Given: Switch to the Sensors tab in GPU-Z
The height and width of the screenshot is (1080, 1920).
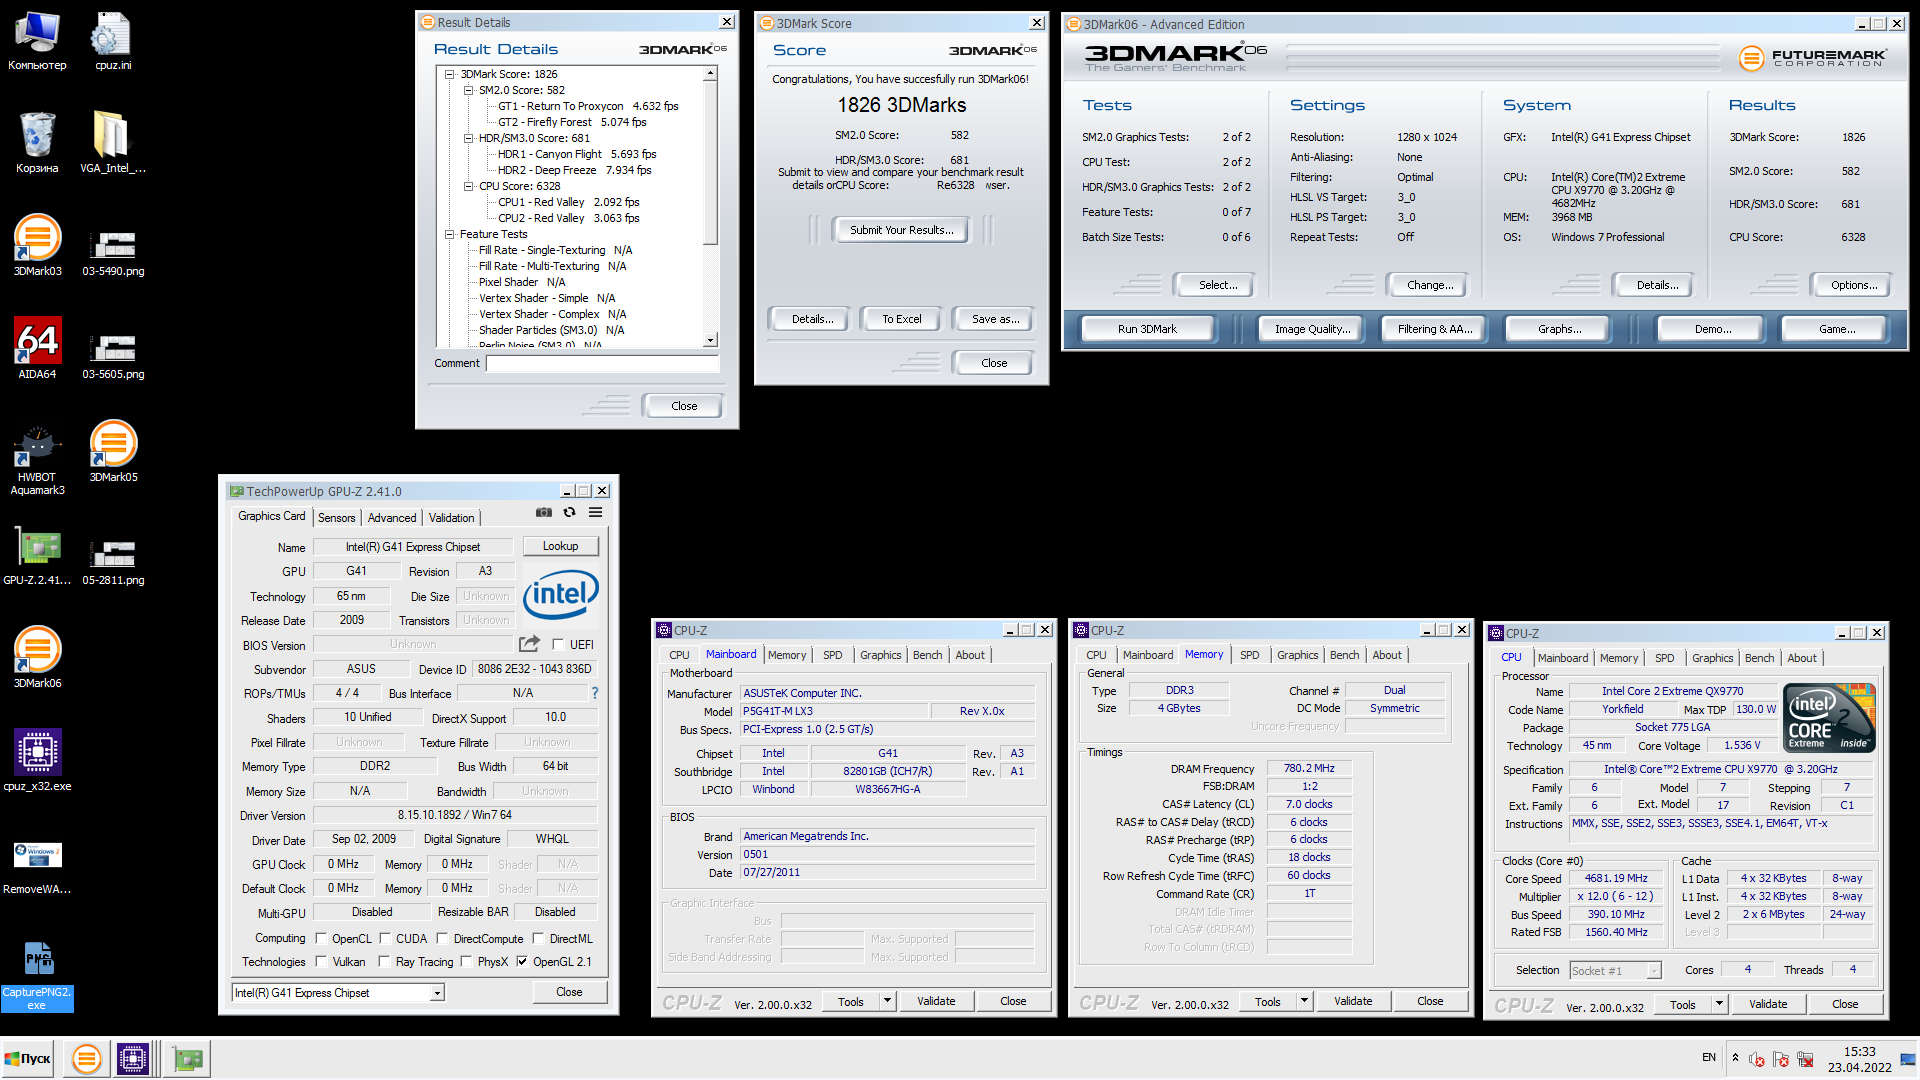Looking at the screenshot, I should click(x=337, y=518).
